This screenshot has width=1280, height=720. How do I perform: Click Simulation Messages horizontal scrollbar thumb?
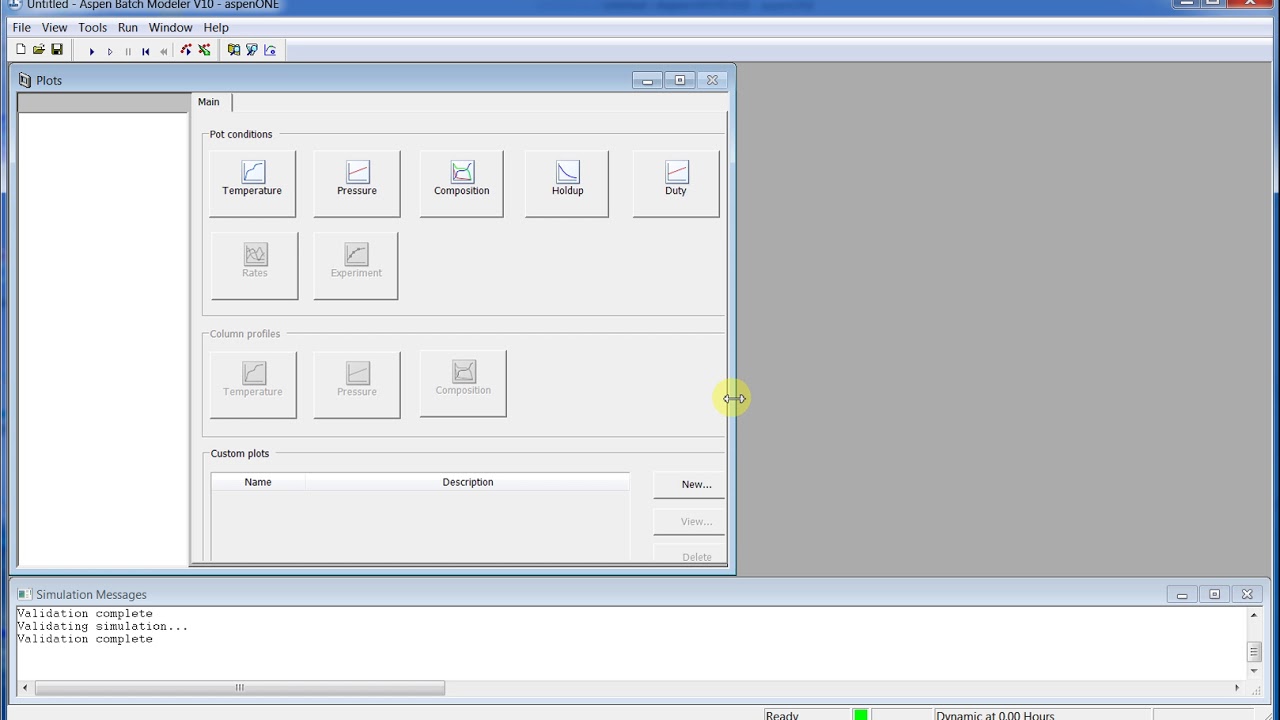click(x=240, y=688)
